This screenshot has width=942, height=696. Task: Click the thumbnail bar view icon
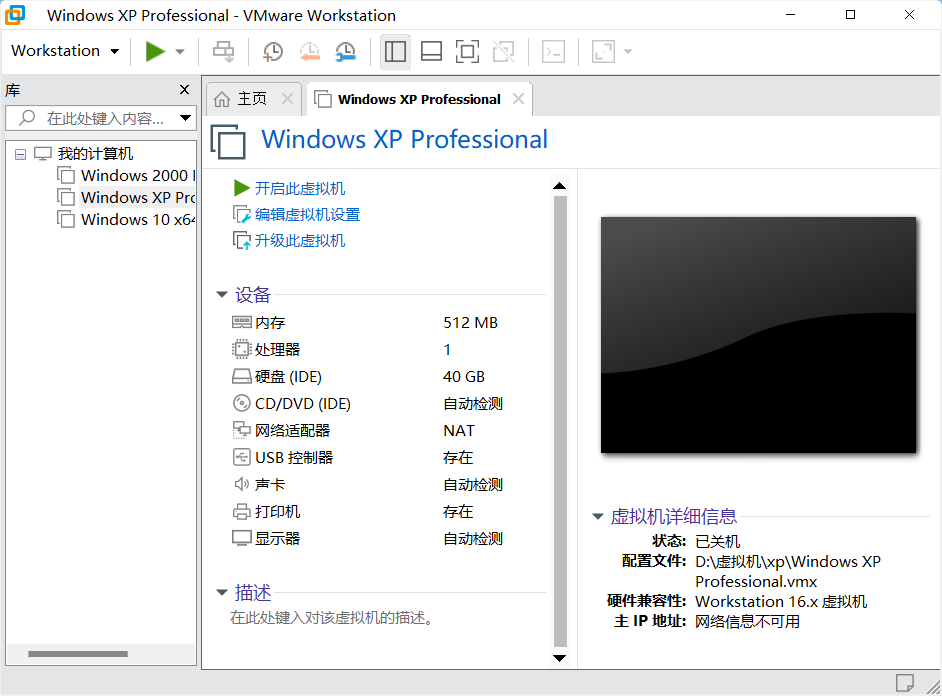coord(431,51)
